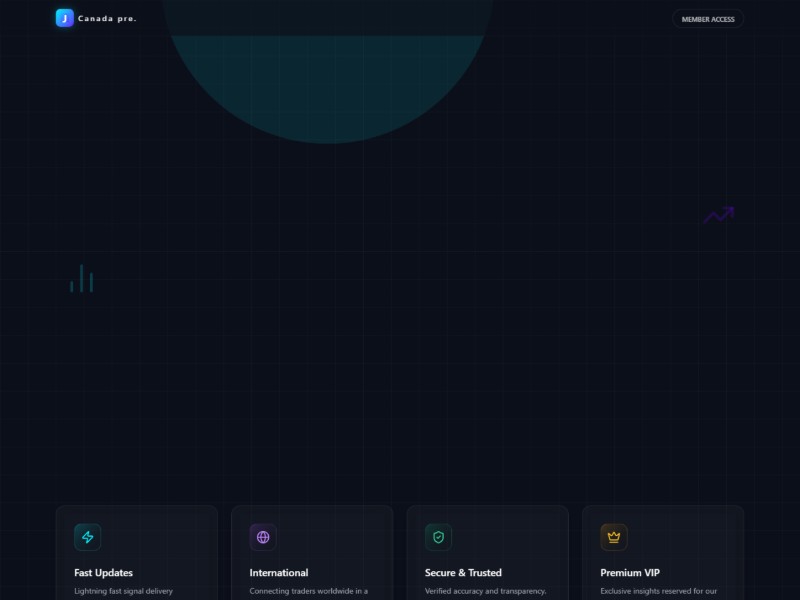Click the purple globe International icon
The height and width of the screenshot is (600, 800).
(263, 537)
